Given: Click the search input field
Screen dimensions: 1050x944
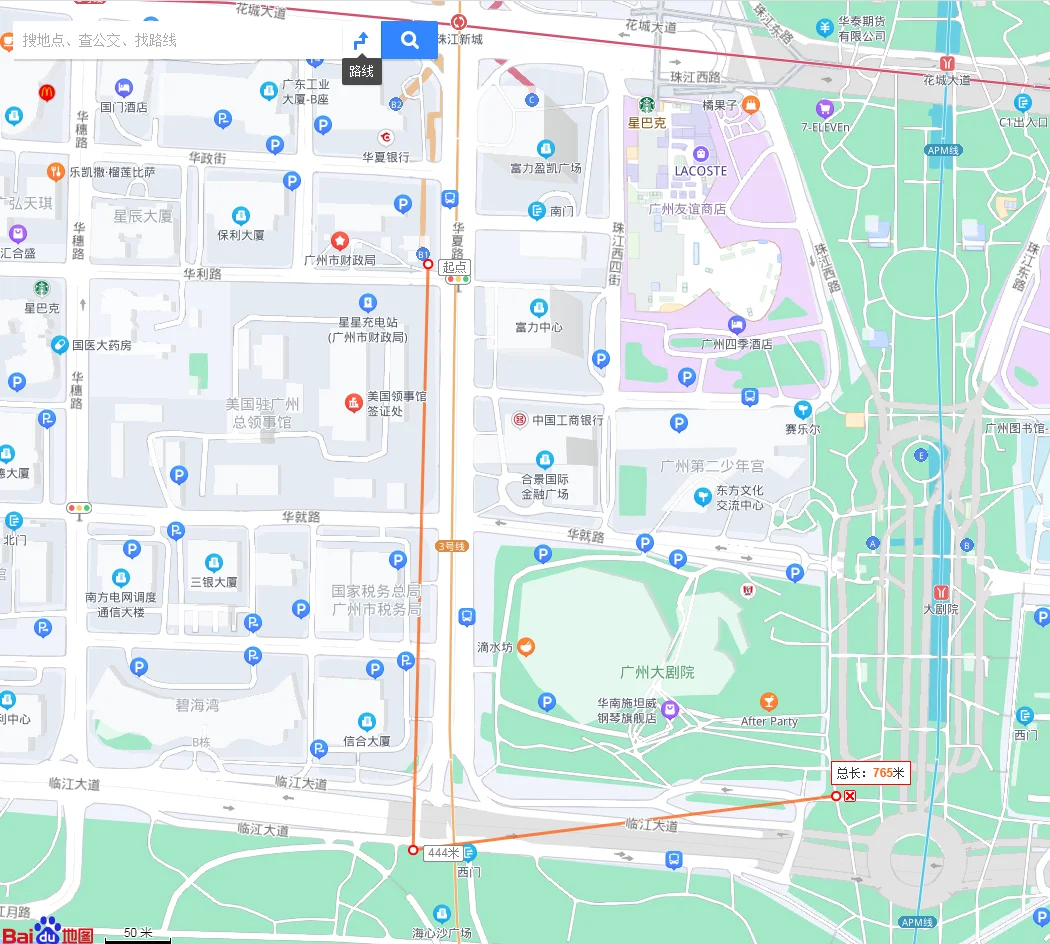Looking at the screenshot, I should point(170,40).
